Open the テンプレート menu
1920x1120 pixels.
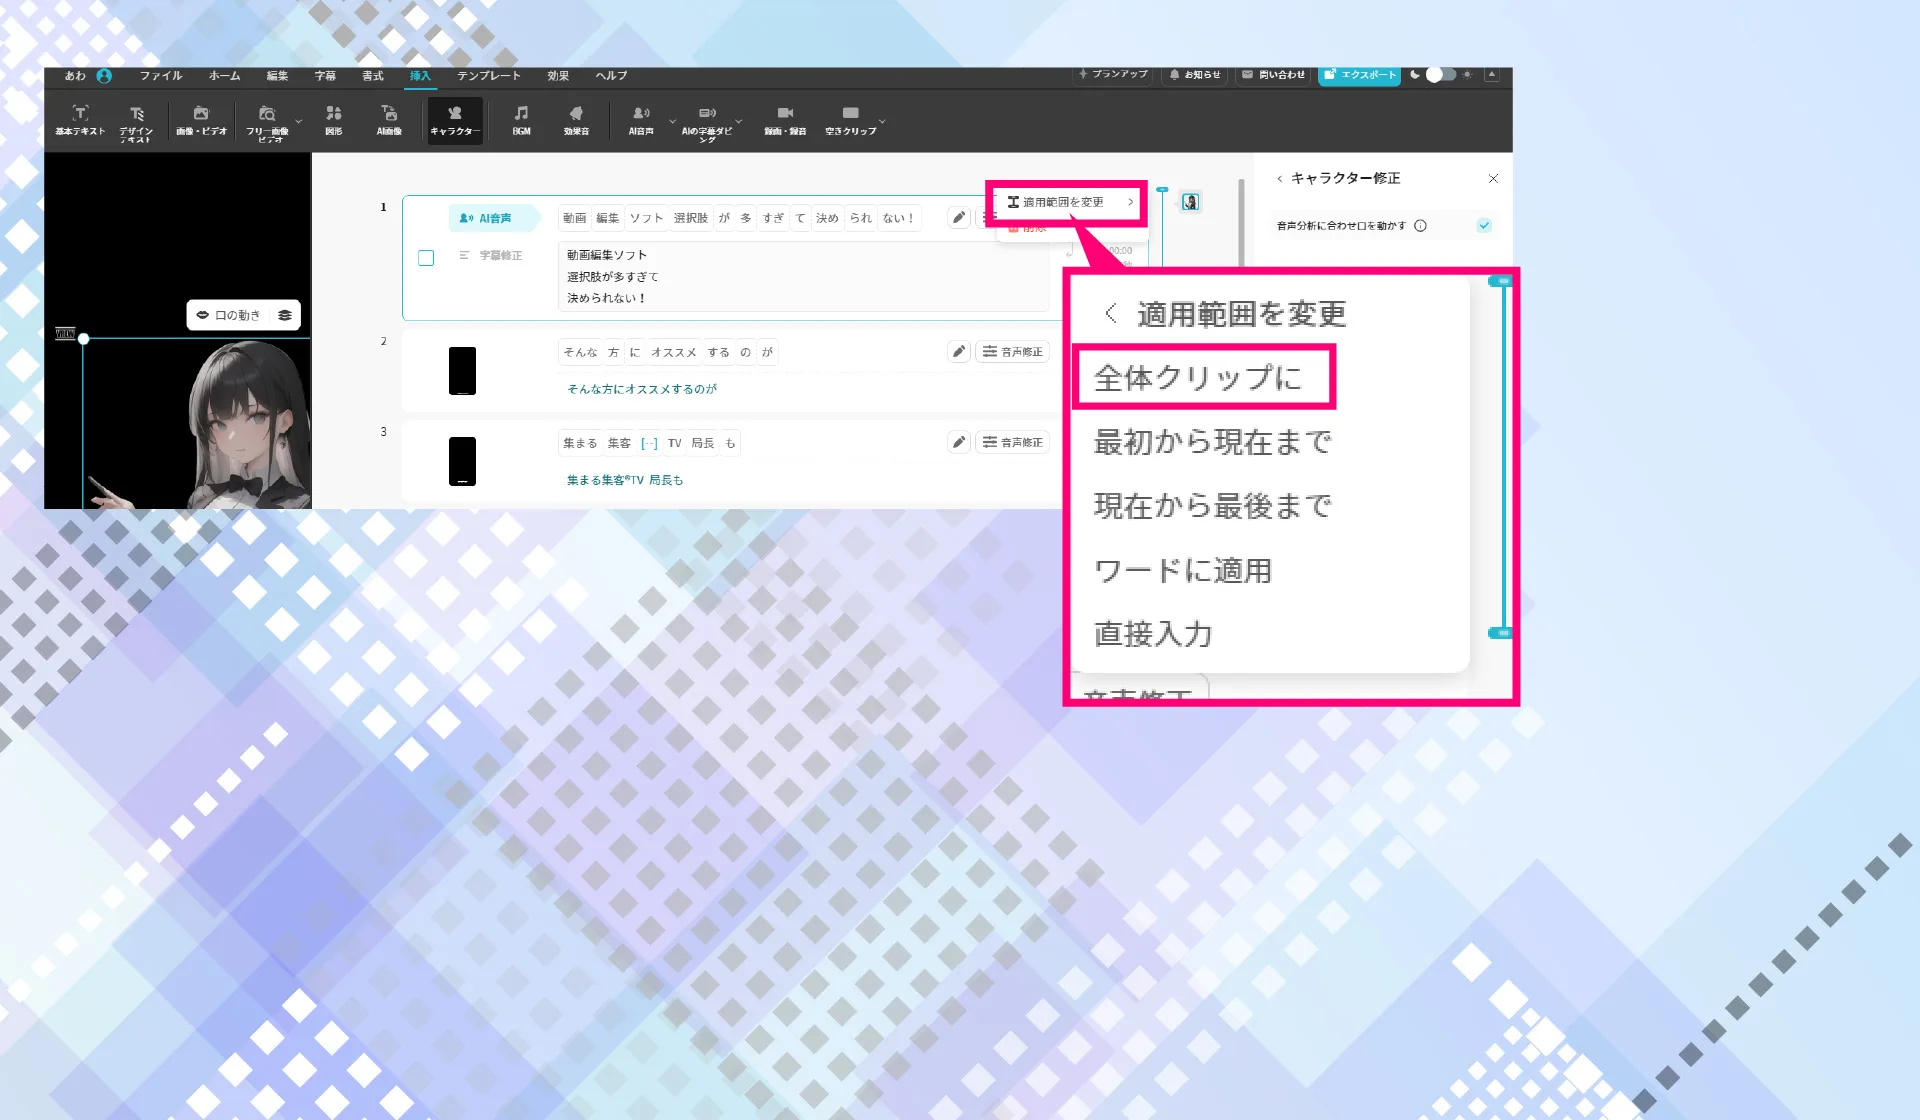(x=488, y=76)
